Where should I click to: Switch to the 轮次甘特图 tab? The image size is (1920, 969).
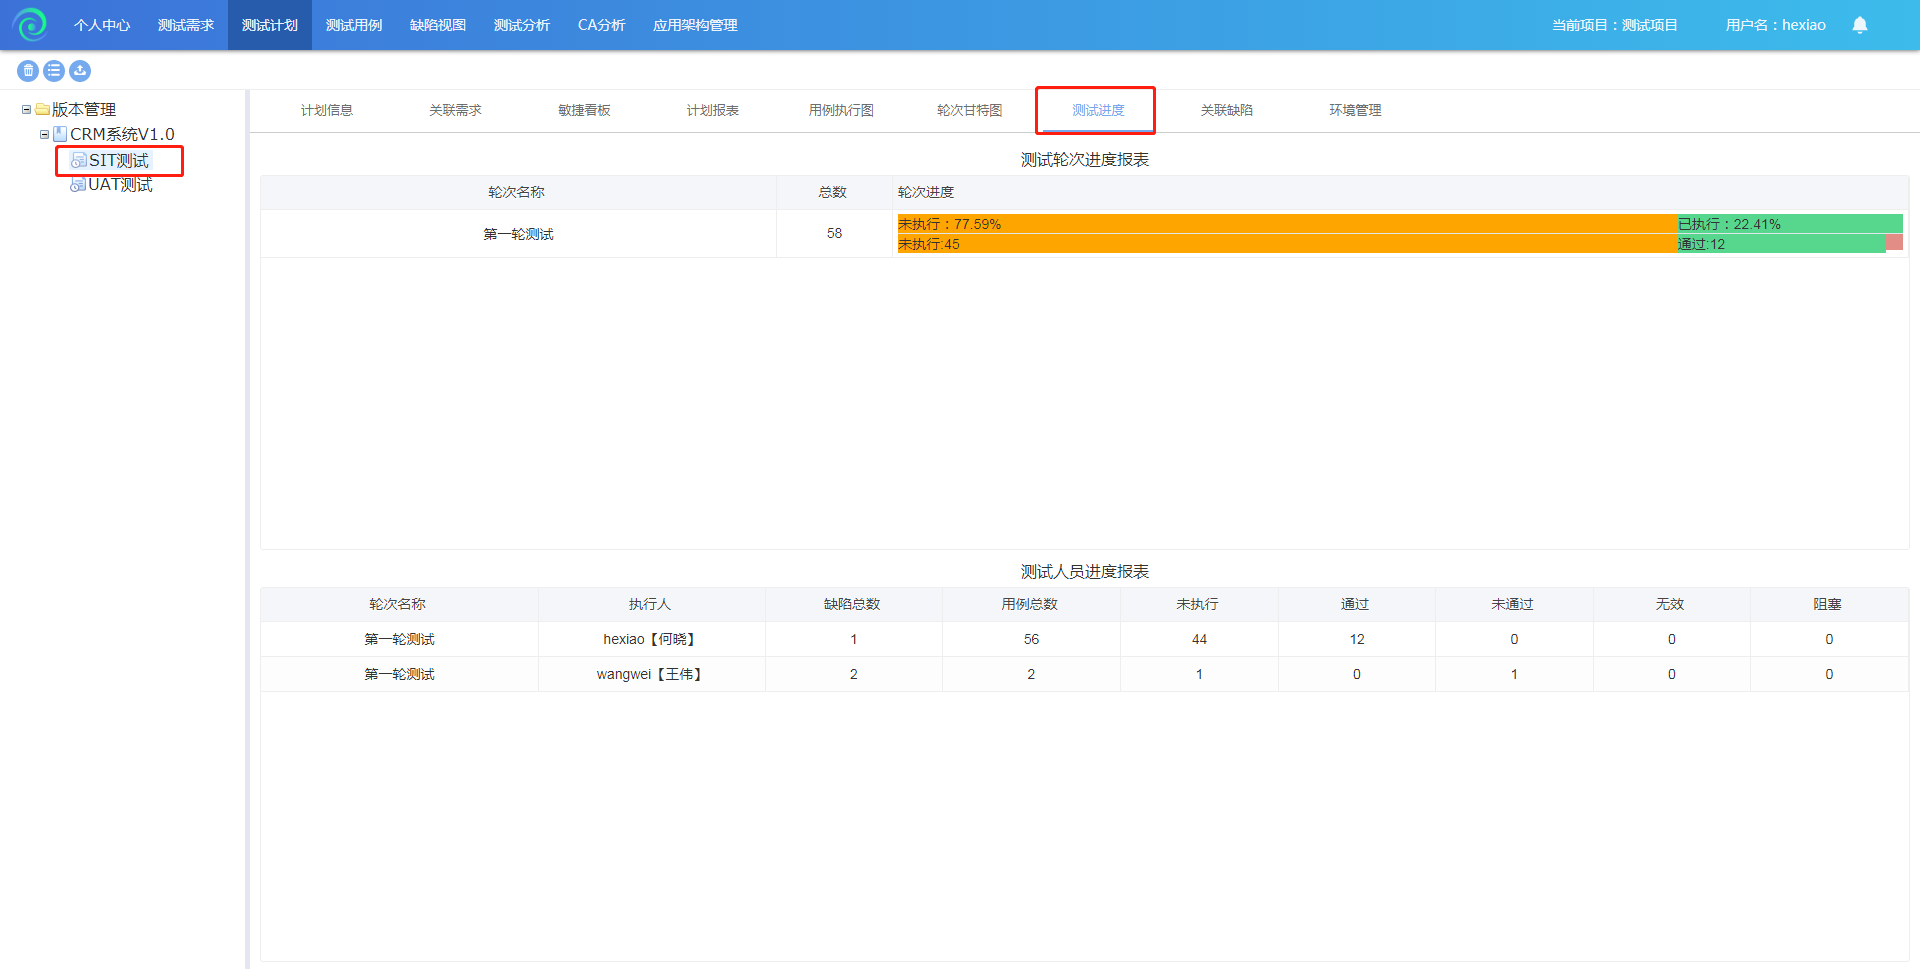[x=969, y=110]
